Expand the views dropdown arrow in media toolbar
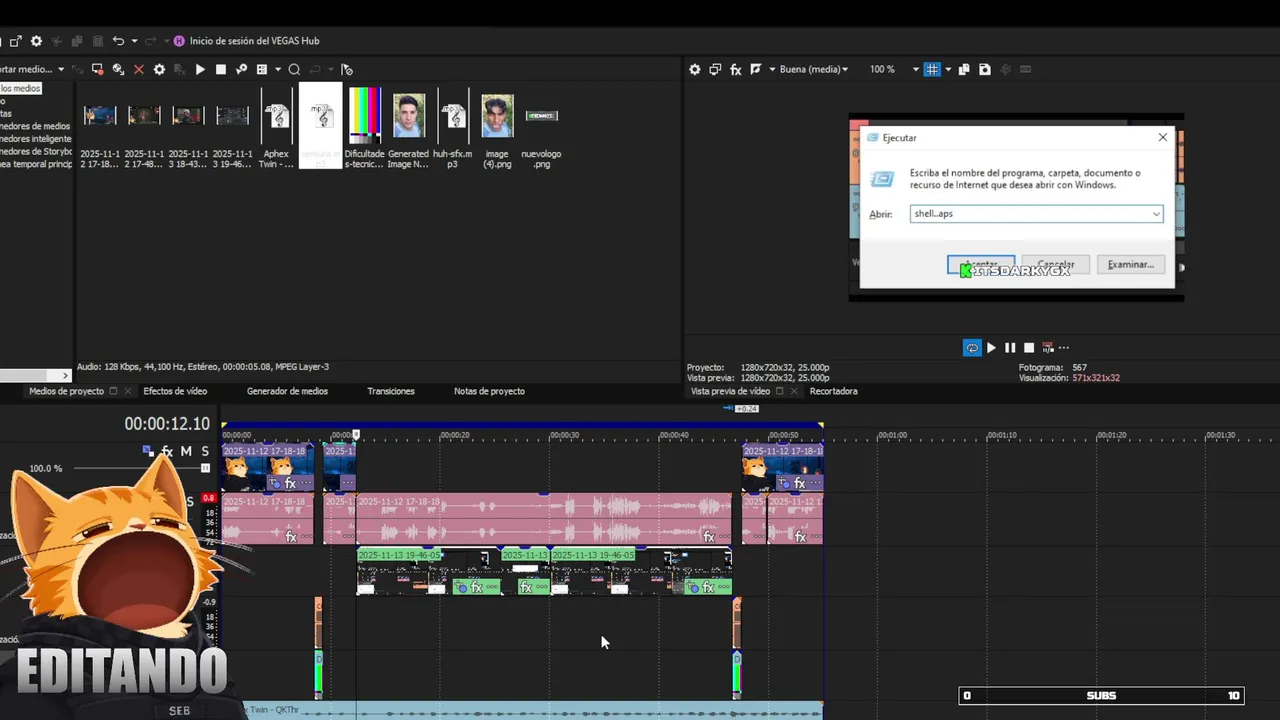Screen dimensions: 1280x720 tap(278, 70)
